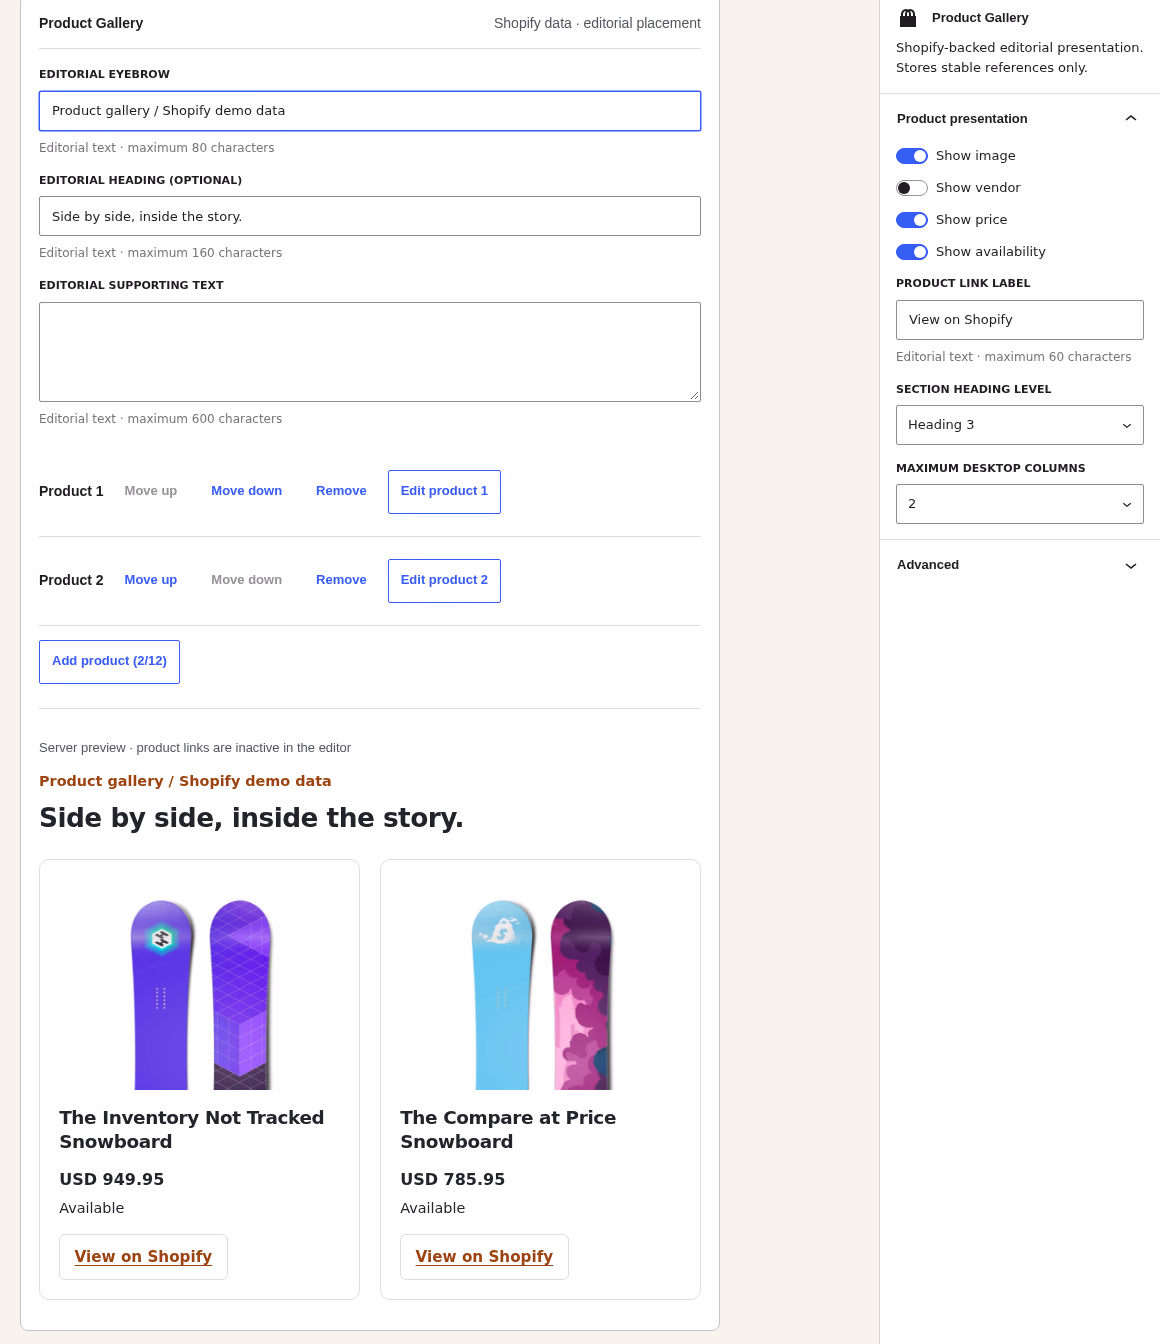The width and height of the screenshot is (1160, 1344).
Task: Click the Available status under USD 949.95
Action: [x=92, y=1208]
